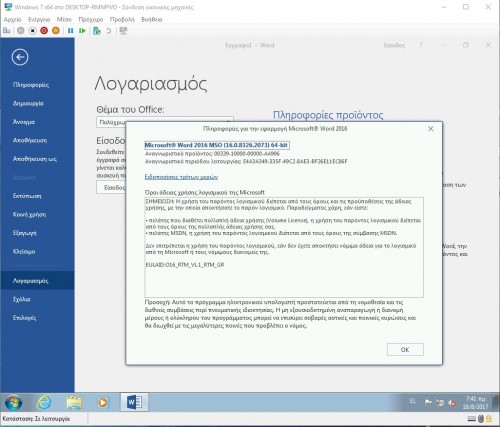Open Windows Explorer from the taskbar
500x427 pixels.
pos(74,403)
